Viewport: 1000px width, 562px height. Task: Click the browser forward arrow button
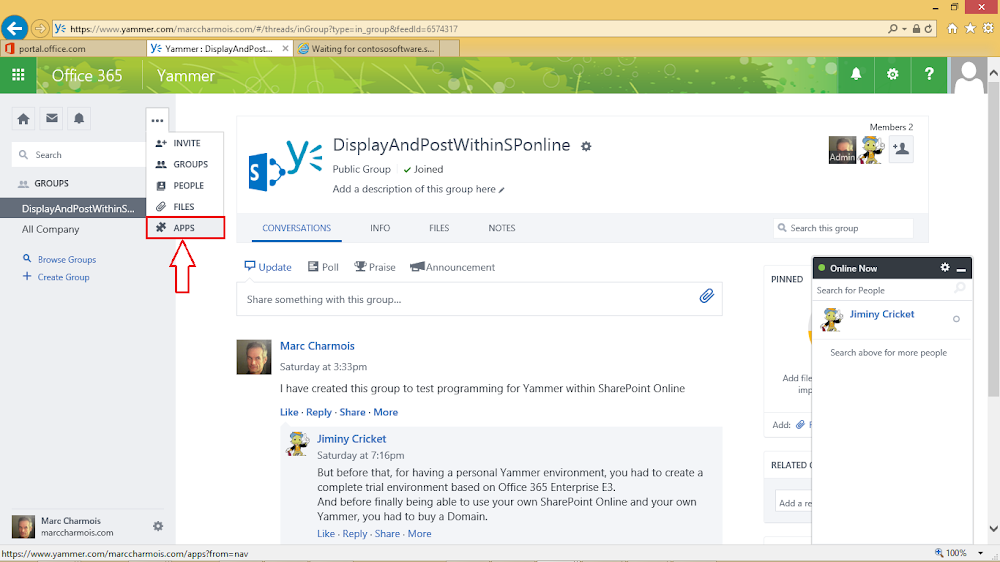tap(40, 29)
